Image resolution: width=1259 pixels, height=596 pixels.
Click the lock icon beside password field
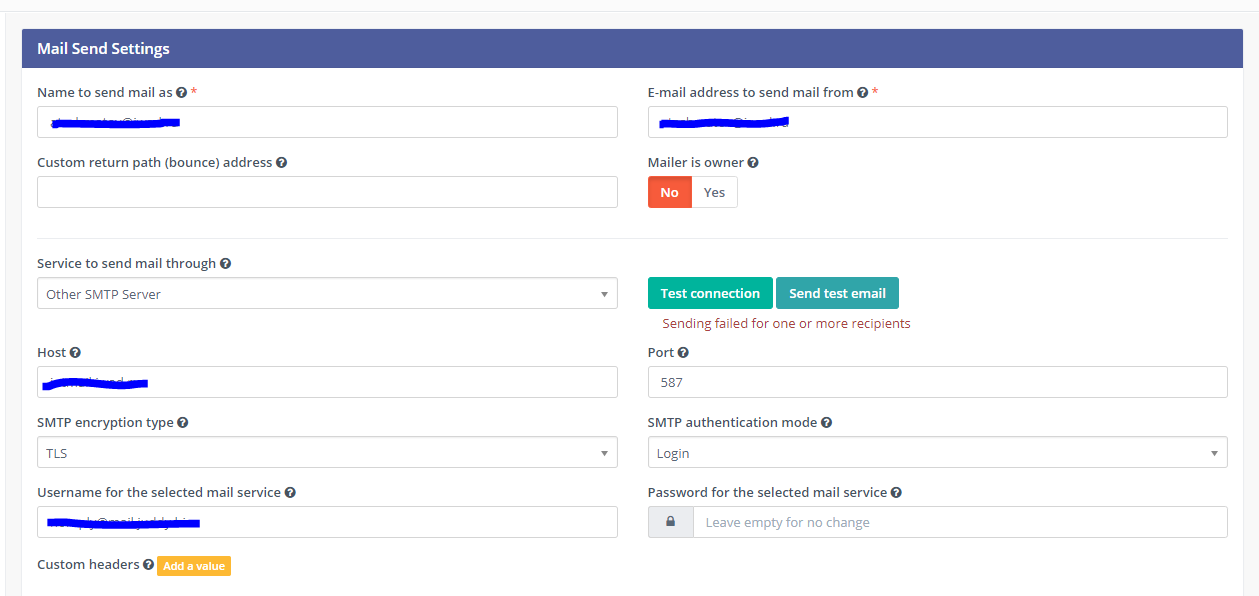click(670, 522)
